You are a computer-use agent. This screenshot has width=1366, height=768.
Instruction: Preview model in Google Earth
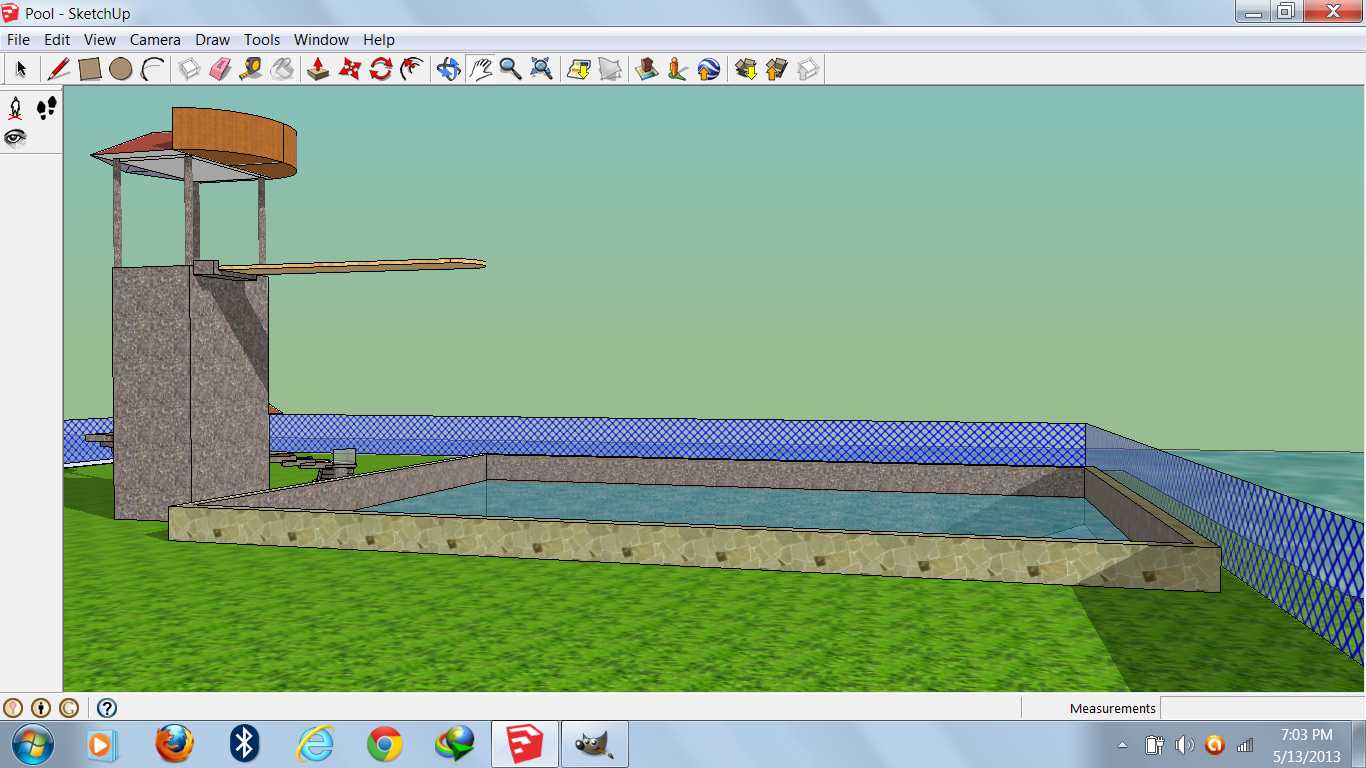click(708, 69)
